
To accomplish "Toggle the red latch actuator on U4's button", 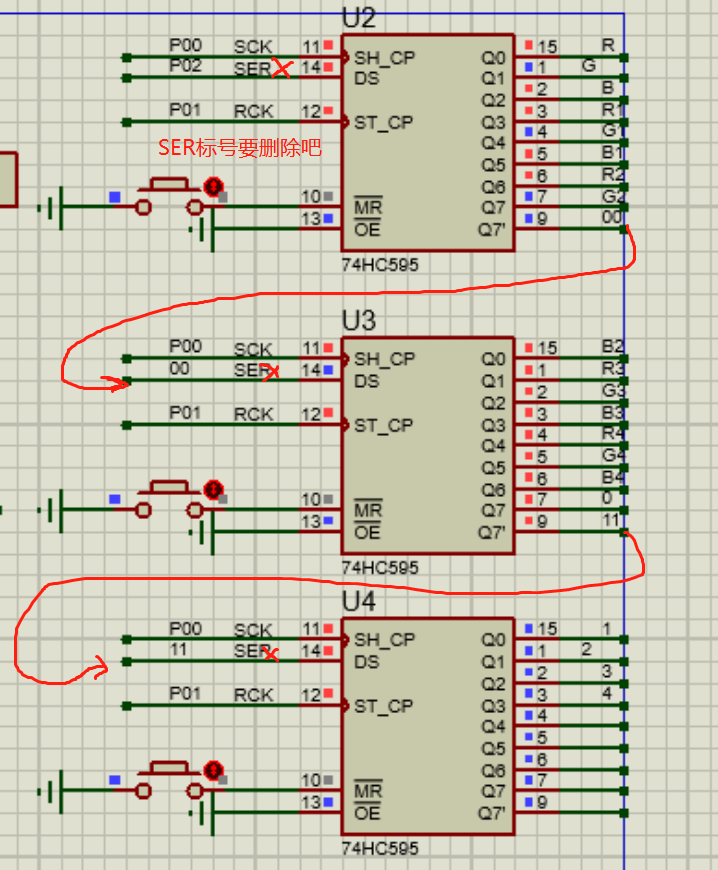I will 214,770.
